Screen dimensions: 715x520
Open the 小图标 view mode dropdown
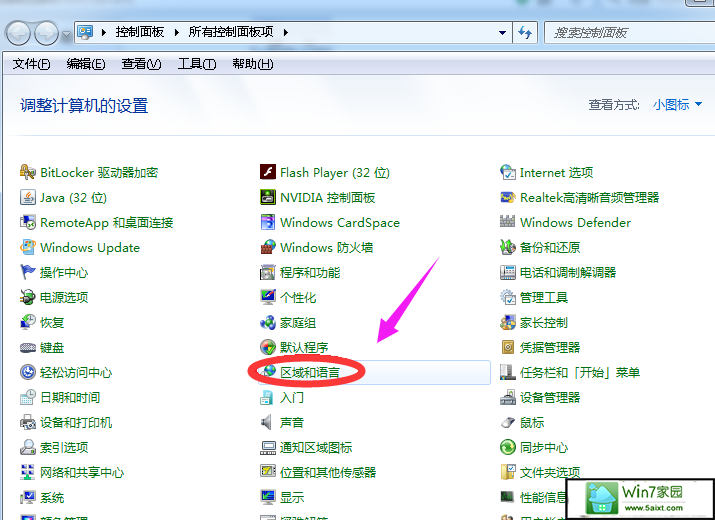(677, 105)
